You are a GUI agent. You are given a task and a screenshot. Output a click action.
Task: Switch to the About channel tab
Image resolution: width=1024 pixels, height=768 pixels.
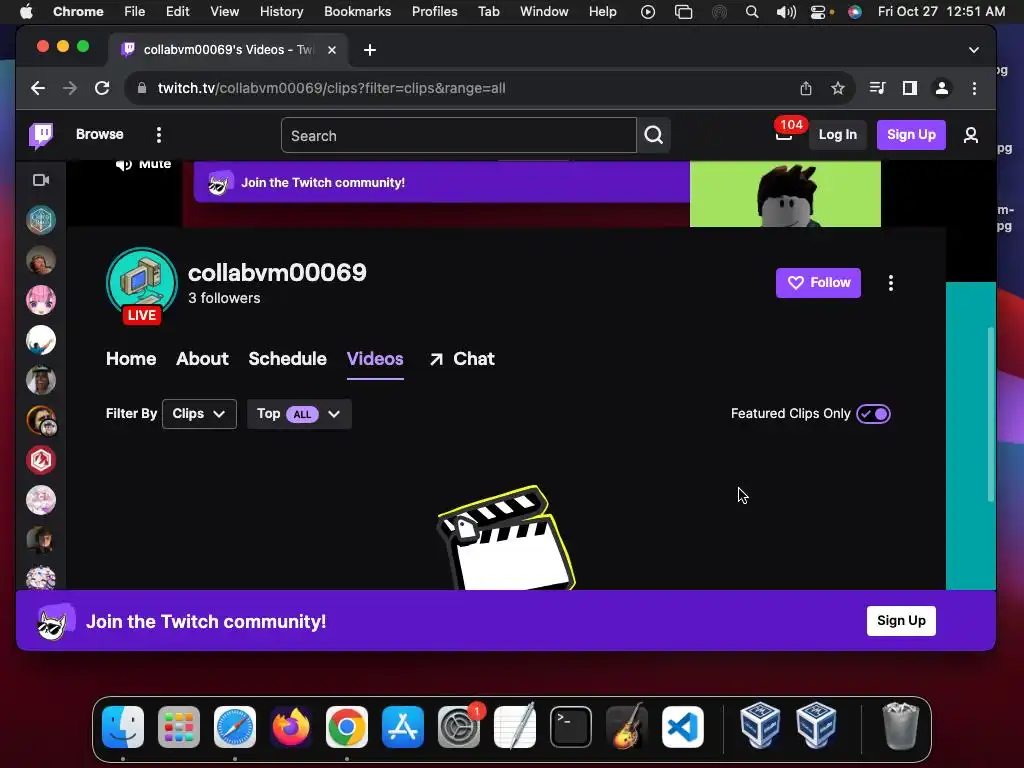click(x=202, y=359)
